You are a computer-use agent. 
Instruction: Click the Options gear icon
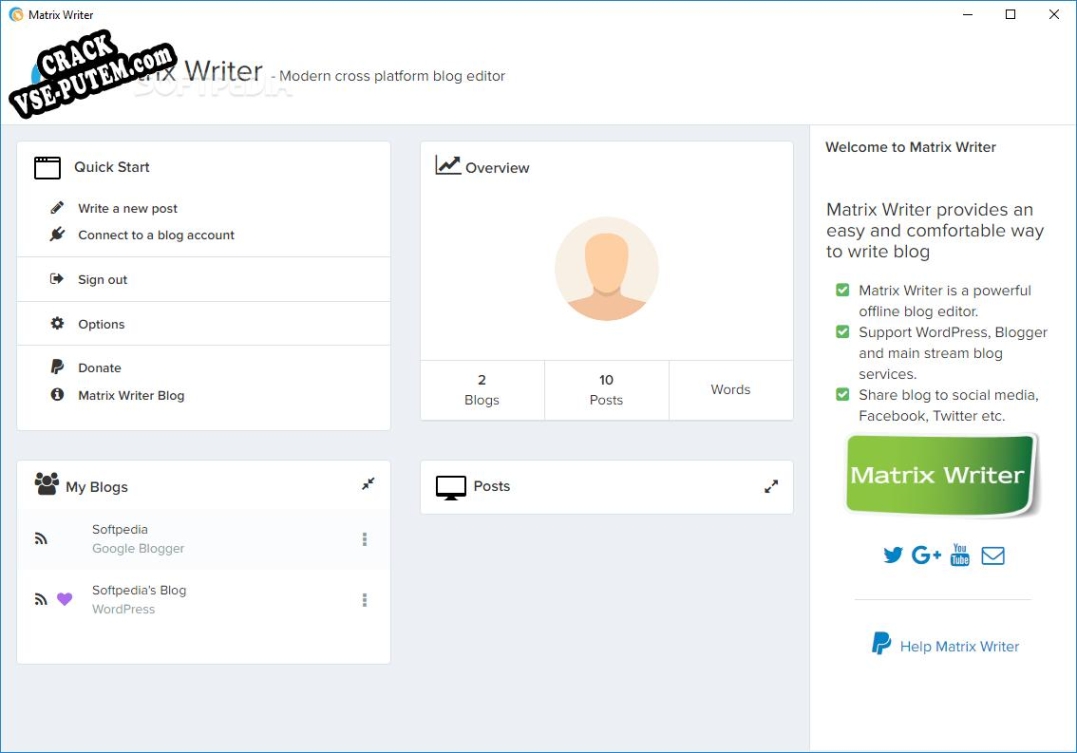[x=57, y=323]
